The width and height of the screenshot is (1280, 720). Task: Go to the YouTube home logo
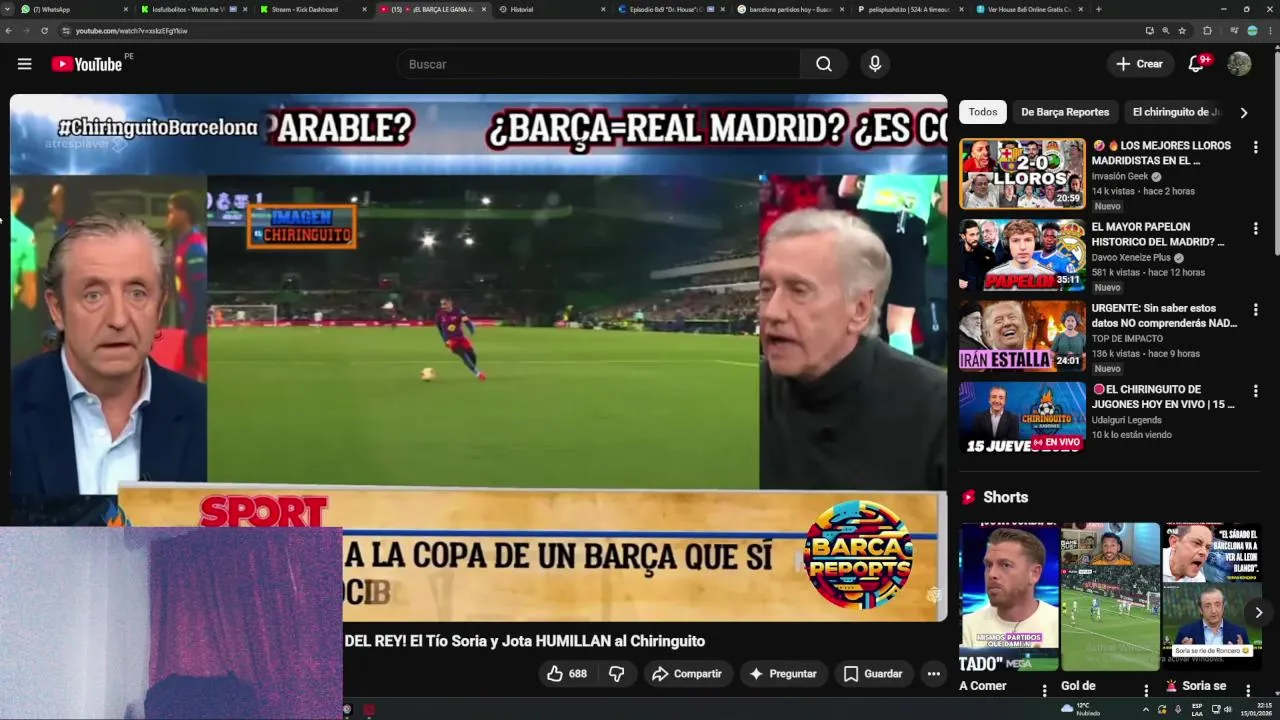click(x=87, y=64)
